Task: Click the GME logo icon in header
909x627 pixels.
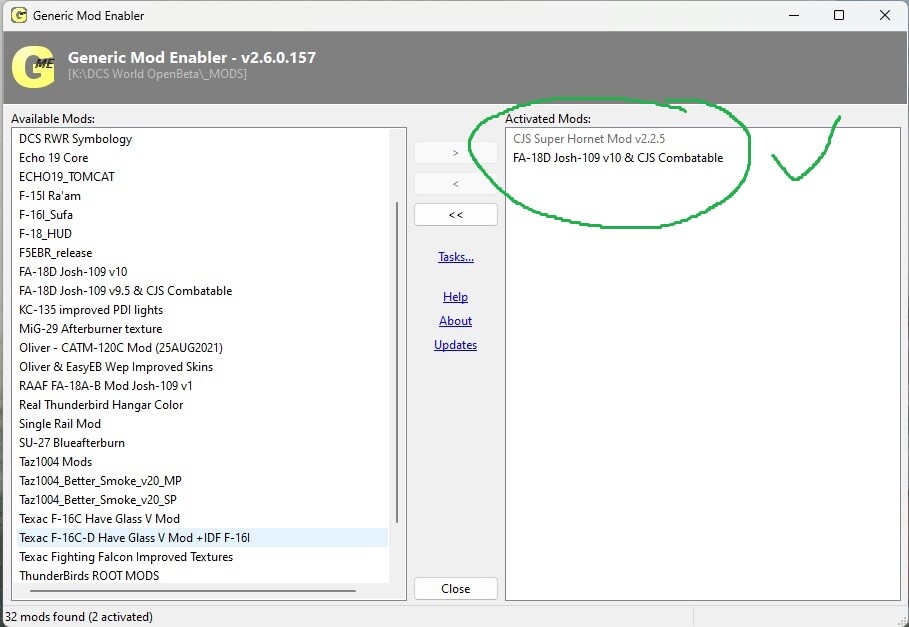Action: 33,67
